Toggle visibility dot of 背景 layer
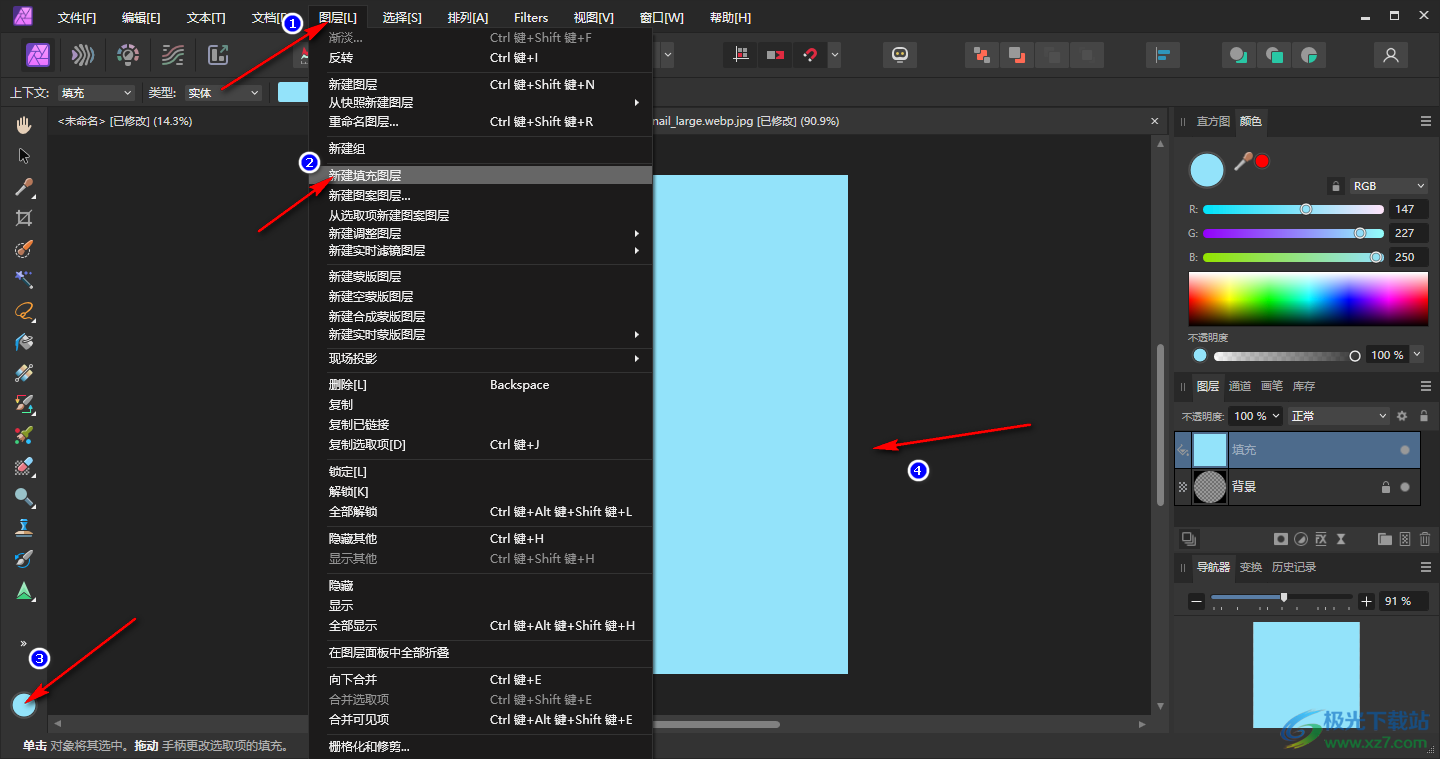The height and width of the screenshot is (759, 1440). coord(1405,487)
